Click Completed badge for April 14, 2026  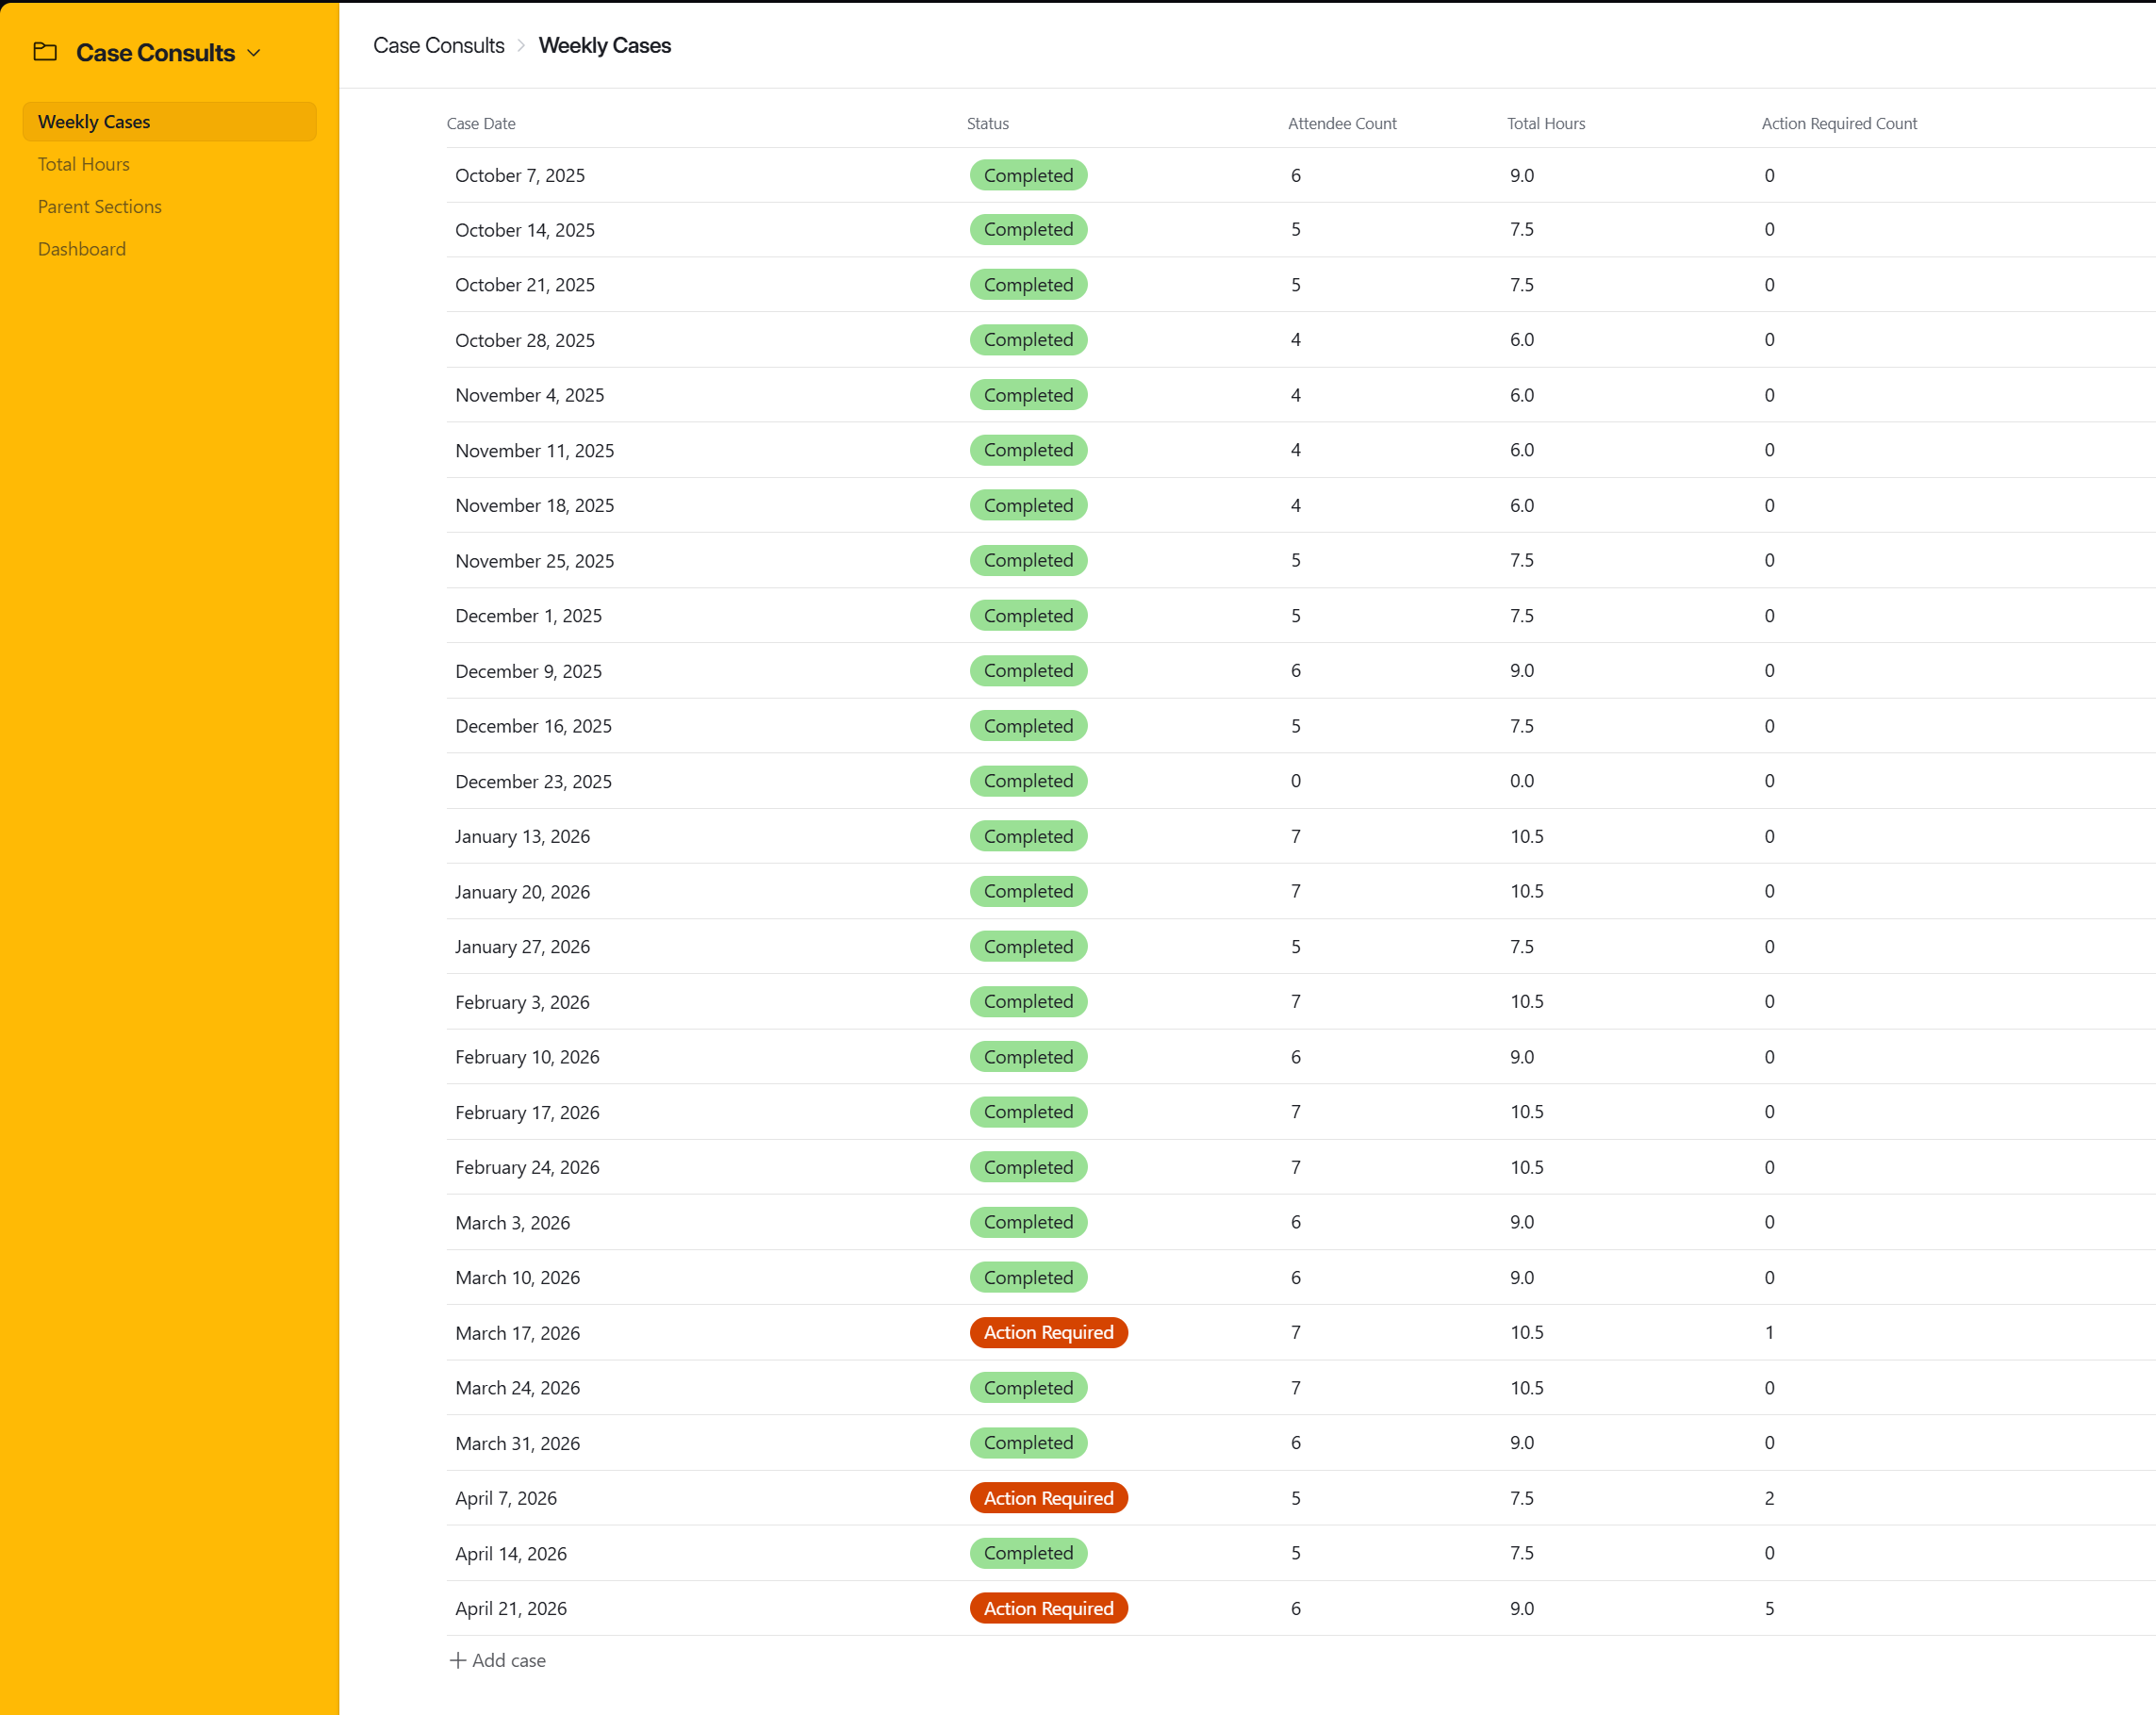(1029, 1553)
